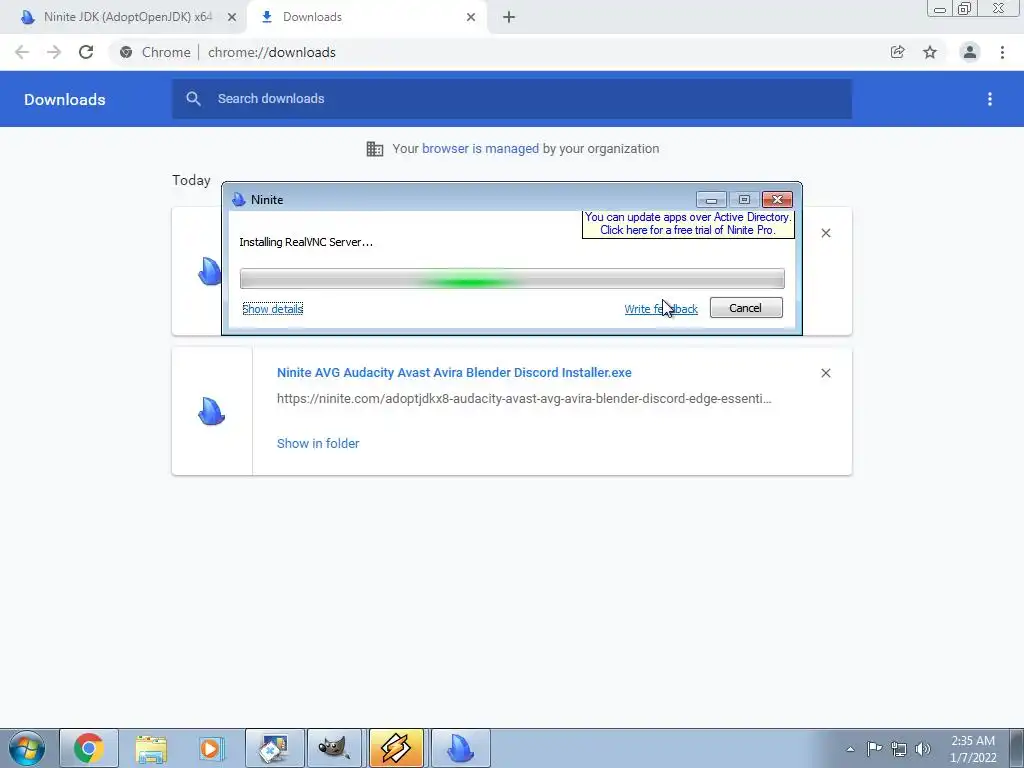Click the Downloads page heading
The height and width of the screenshot is (768, 1024).
click(x=65, y=99)
